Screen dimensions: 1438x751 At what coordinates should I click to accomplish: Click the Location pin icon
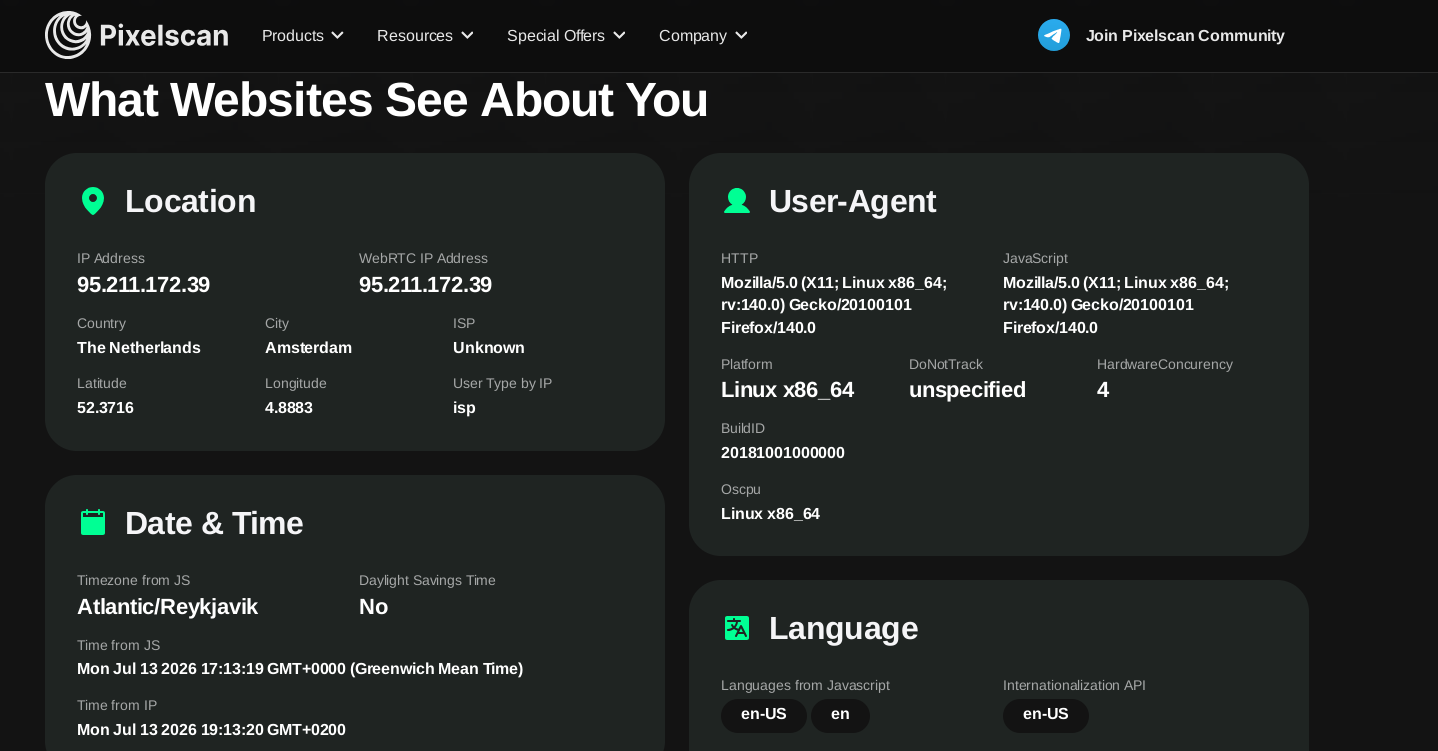pyautogui.click(x=93, y=201)
